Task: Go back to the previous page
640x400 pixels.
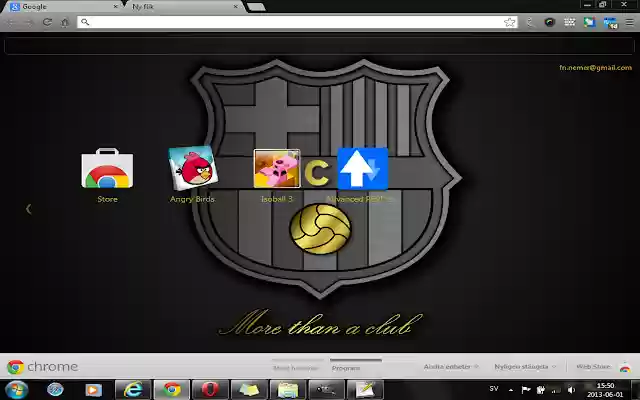Action: pyautogui.click(x=11, y=22)
